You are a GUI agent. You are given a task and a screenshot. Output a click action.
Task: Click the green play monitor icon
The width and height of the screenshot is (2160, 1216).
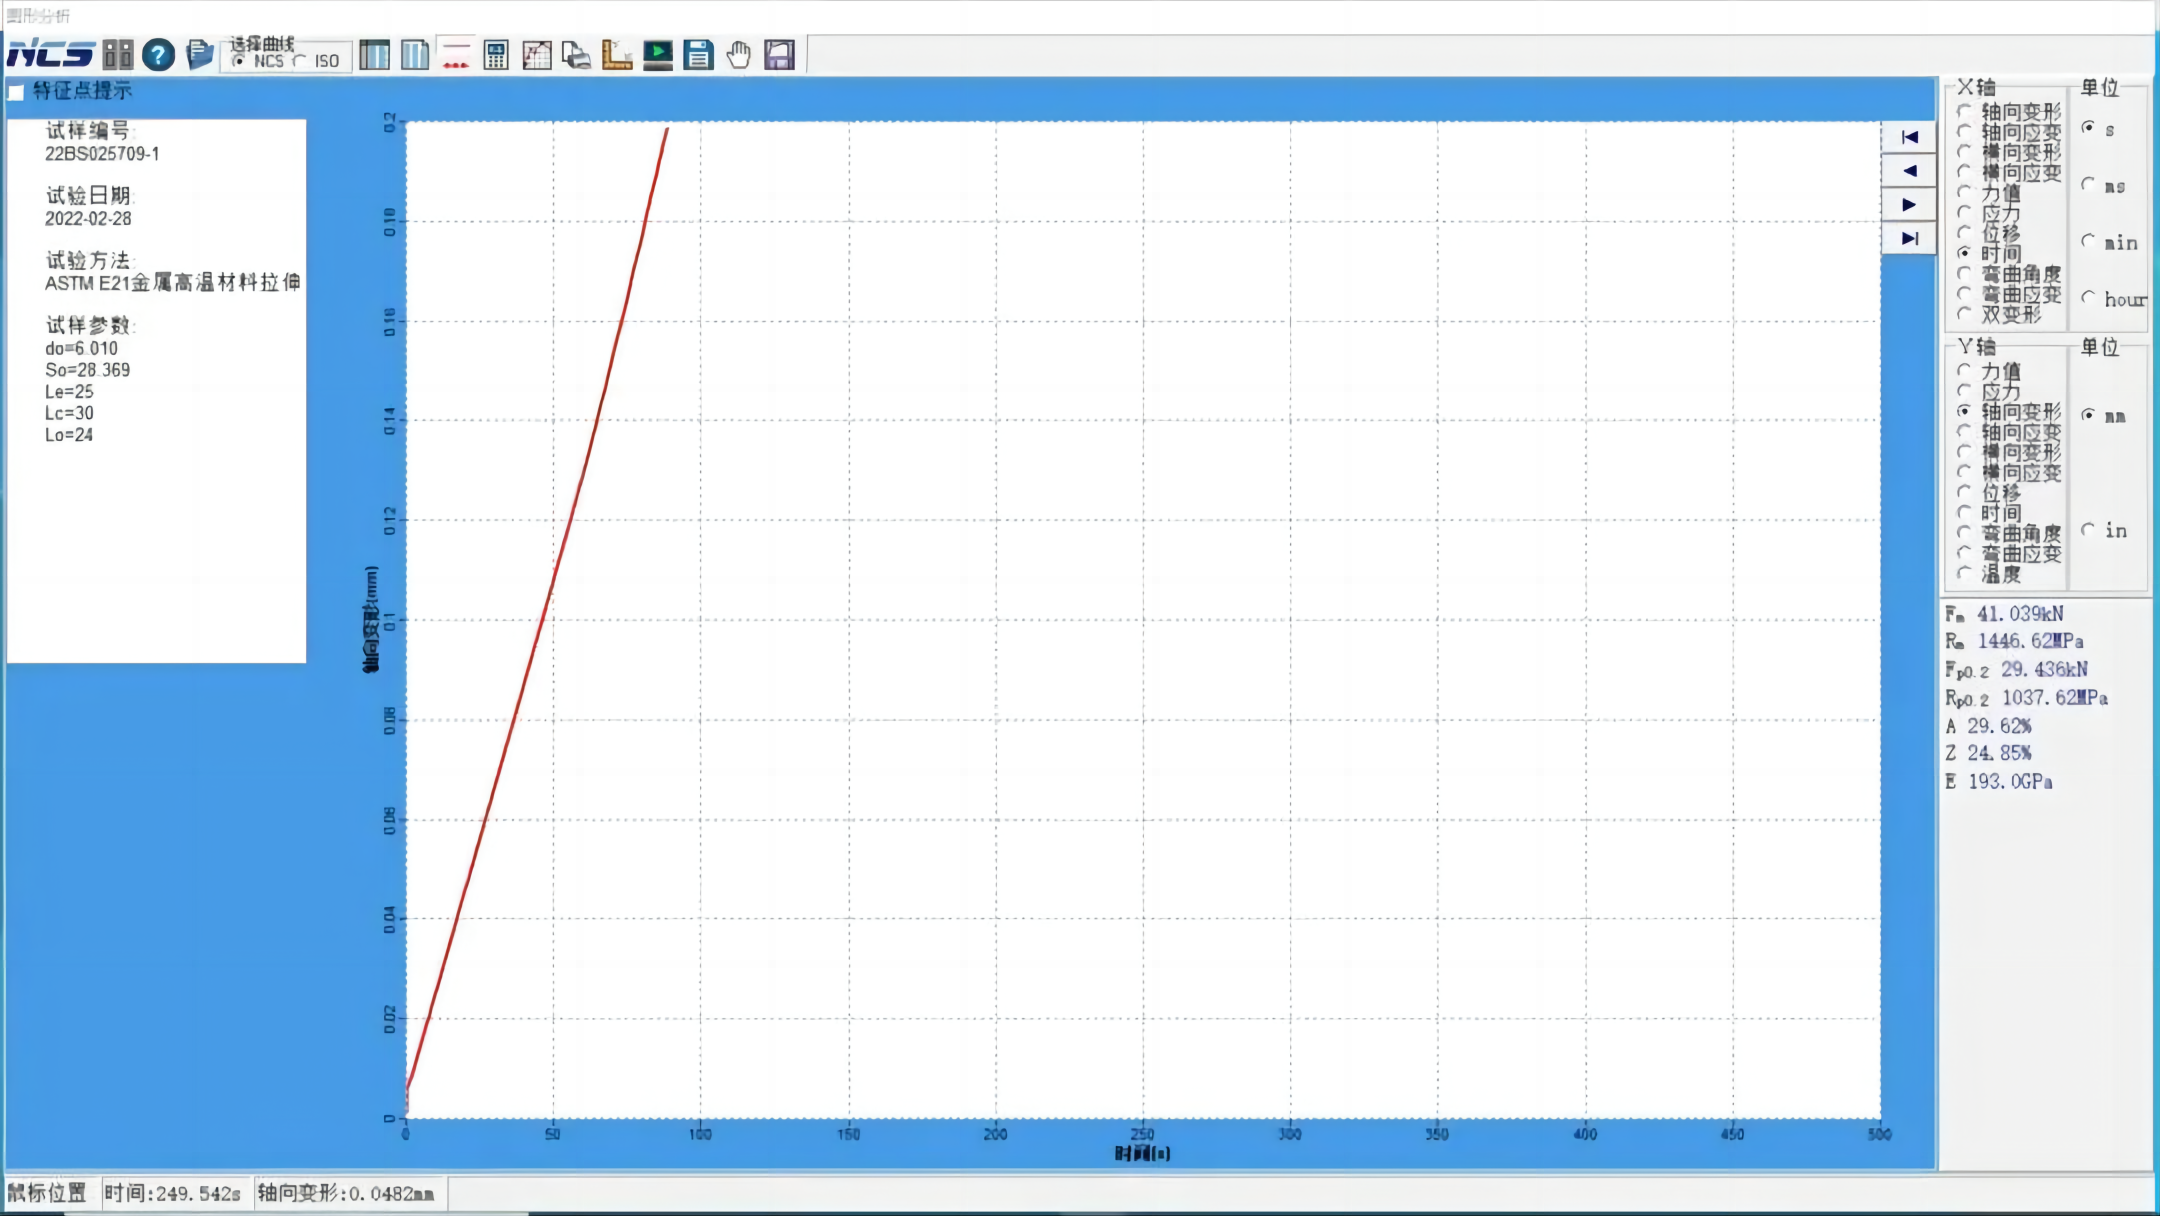[x=658, y=54]
